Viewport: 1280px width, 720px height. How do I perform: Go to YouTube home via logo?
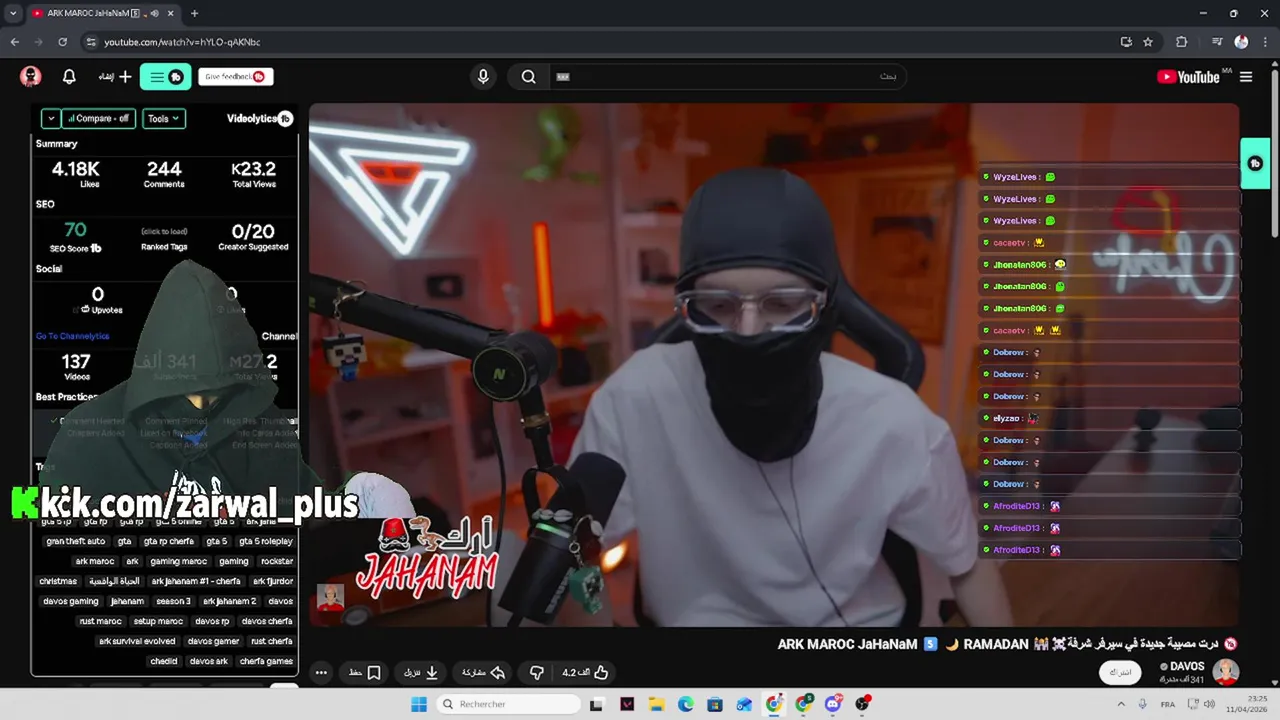[1189, 77]
